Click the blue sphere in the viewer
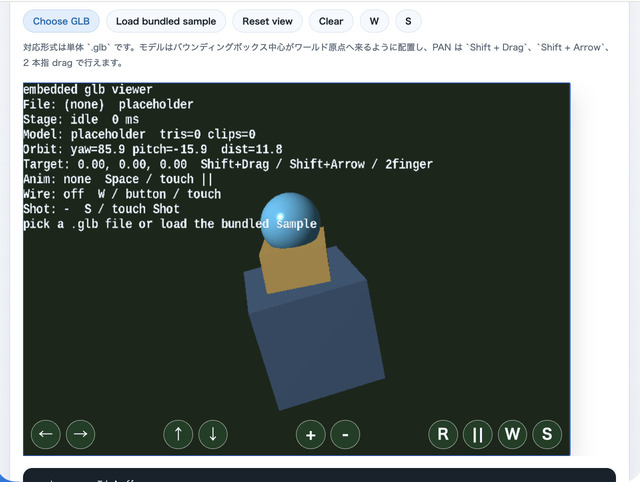Image resolution: width=640 pixels, height=482 pixels. pos(290,218)
